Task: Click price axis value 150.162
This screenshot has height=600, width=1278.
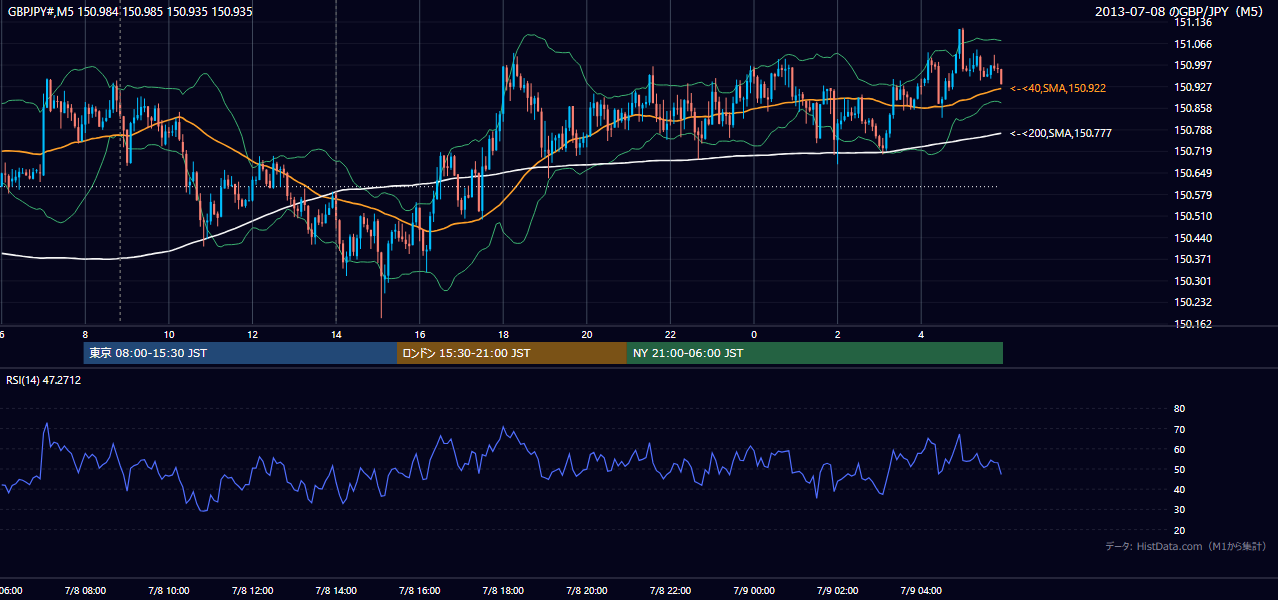Action: point(1193,324)
